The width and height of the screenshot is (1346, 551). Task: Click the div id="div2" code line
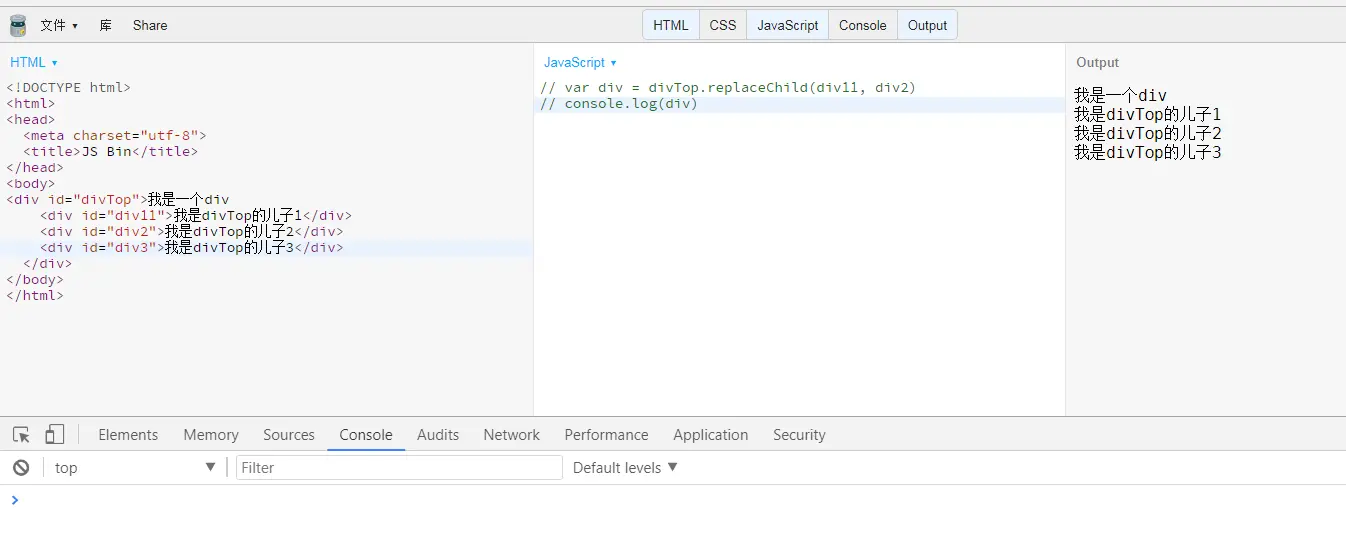click(192, 232)
